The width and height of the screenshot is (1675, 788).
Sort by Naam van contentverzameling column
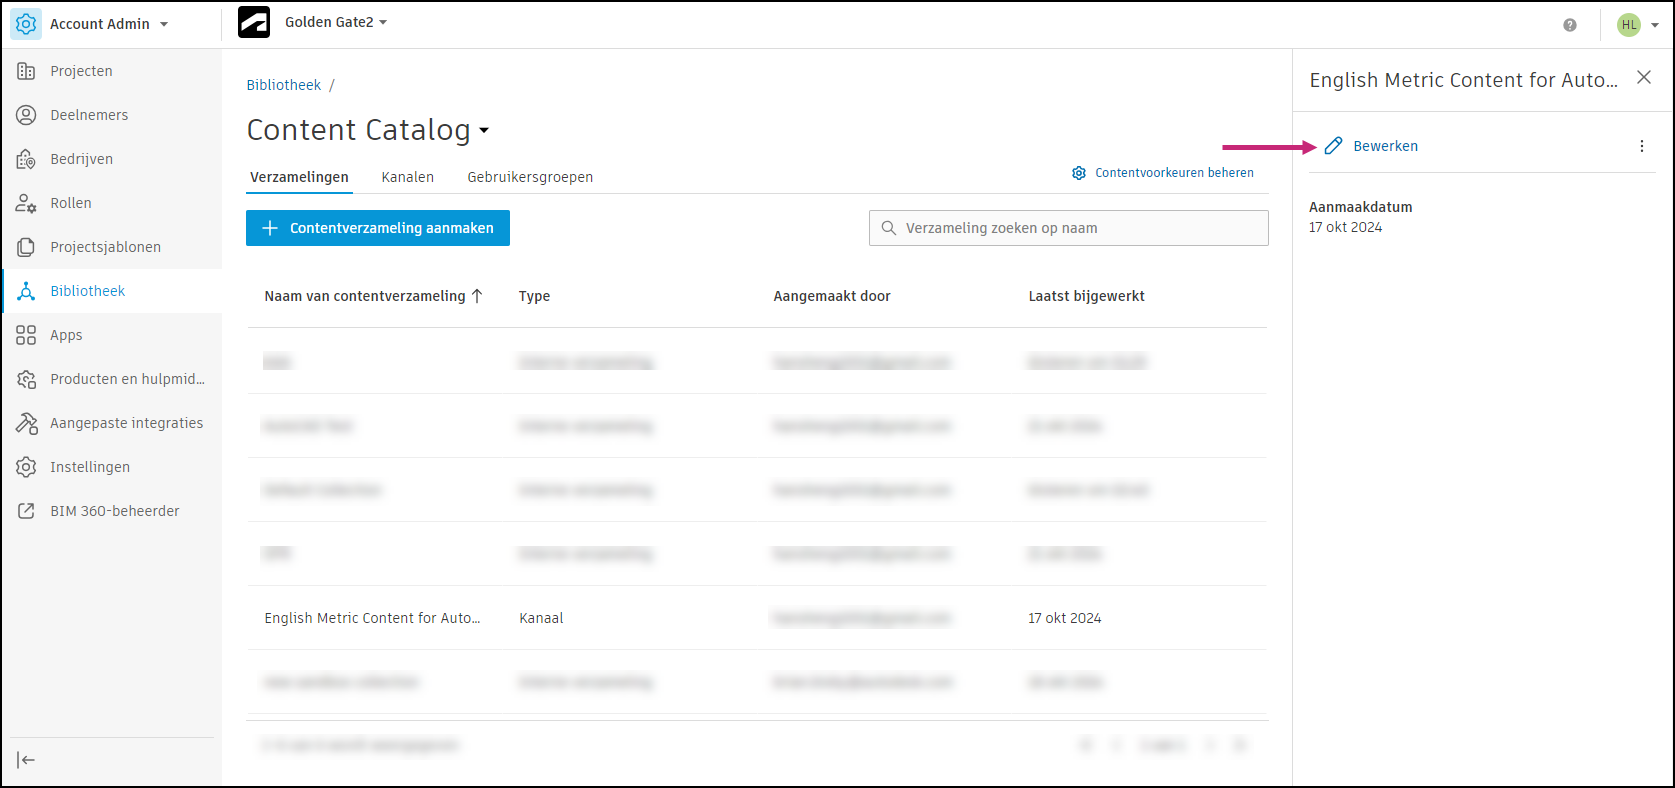pyautogui.click(x=365, y=296)
